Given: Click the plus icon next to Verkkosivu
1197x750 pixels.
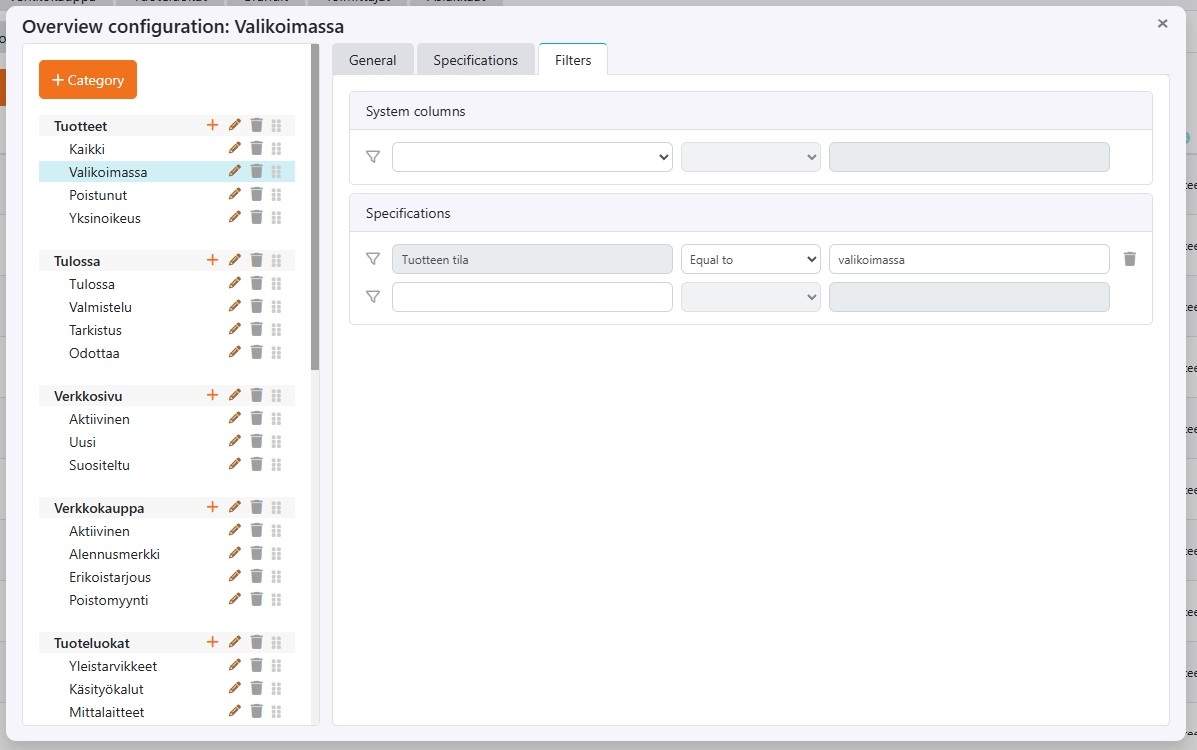Looking at the screenshot, I should tap(212, 395).
